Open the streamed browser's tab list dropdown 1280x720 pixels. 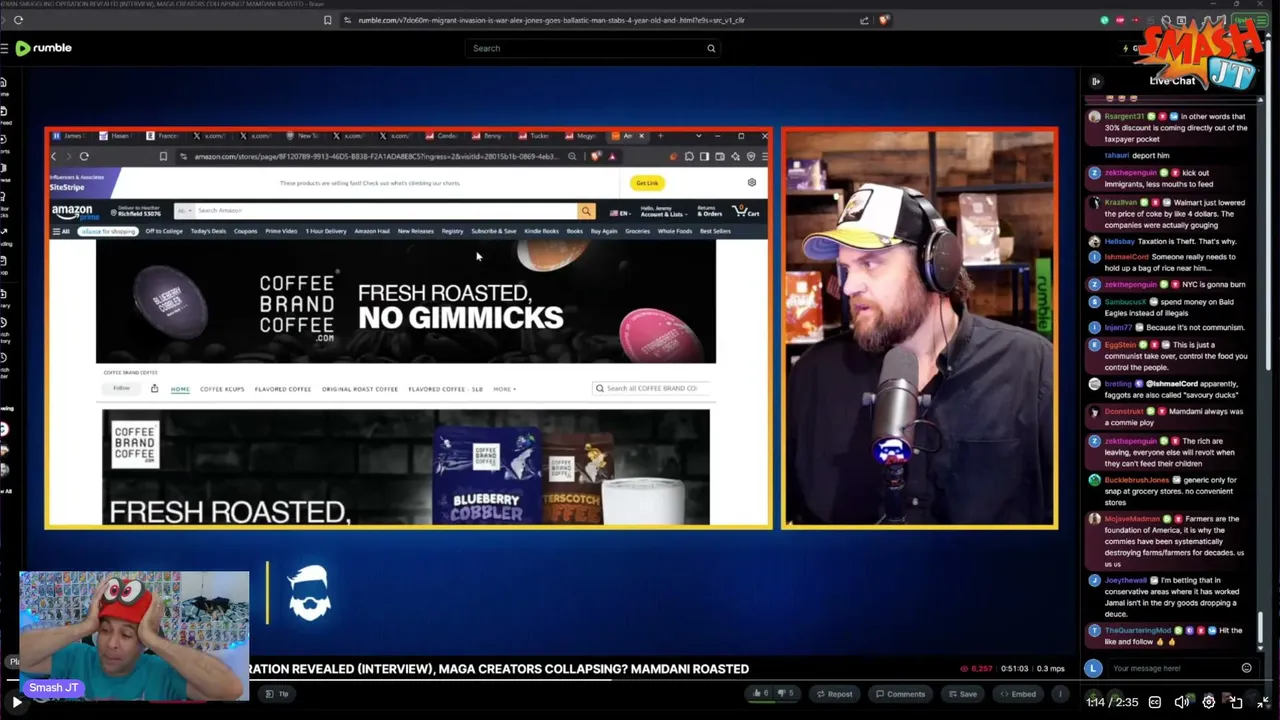tap(698, 136)
